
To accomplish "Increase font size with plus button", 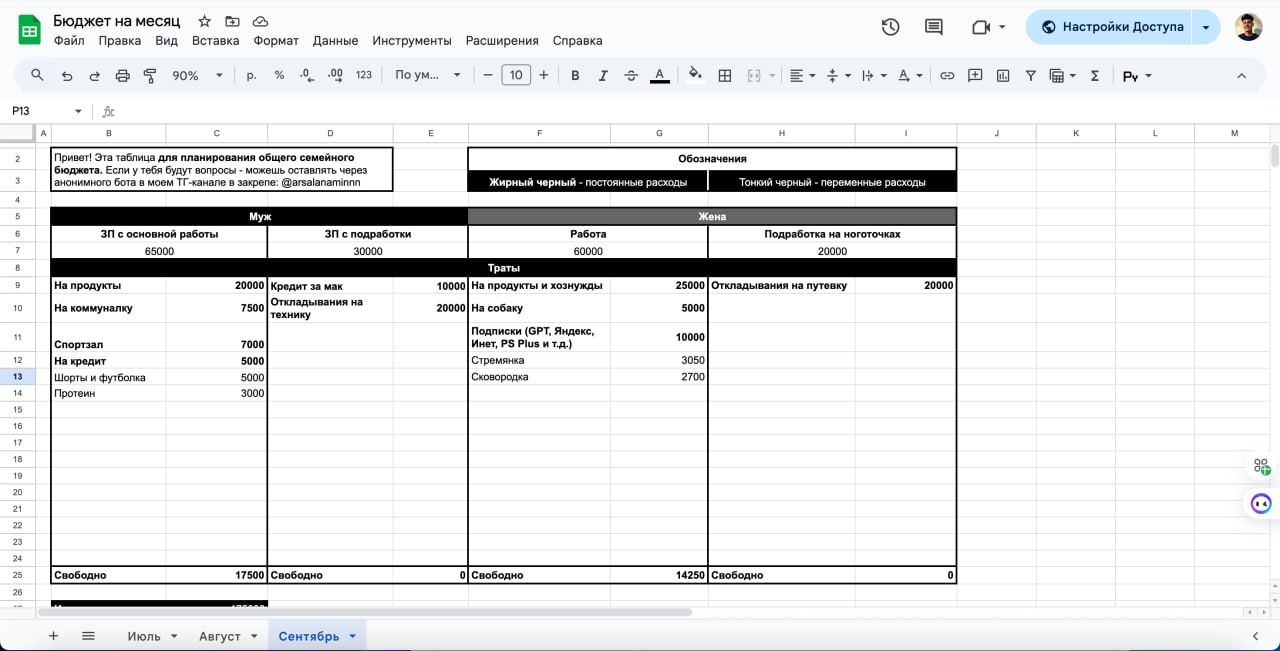I will [544, 75].
